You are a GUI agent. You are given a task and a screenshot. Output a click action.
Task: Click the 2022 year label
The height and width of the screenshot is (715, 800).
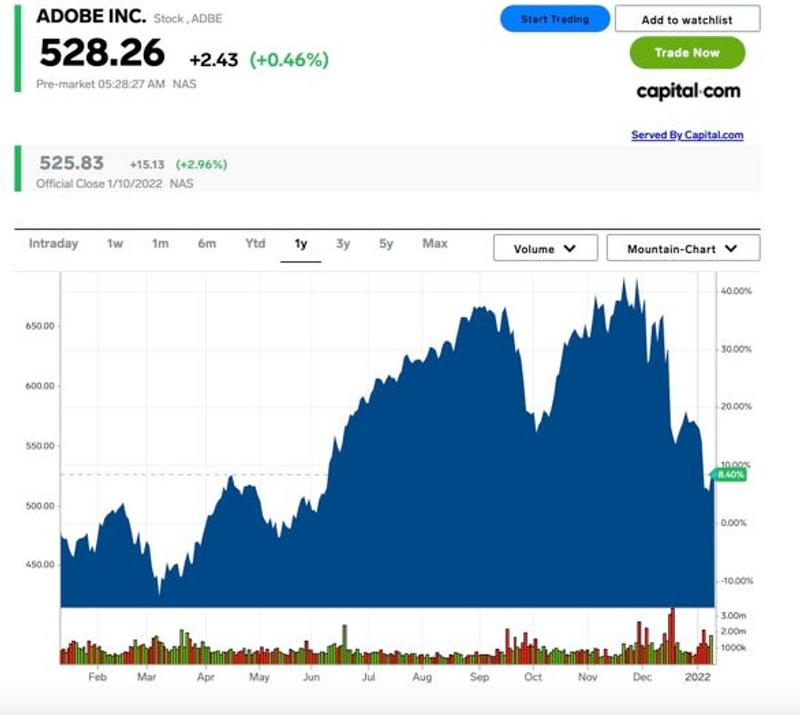[697, 677]
